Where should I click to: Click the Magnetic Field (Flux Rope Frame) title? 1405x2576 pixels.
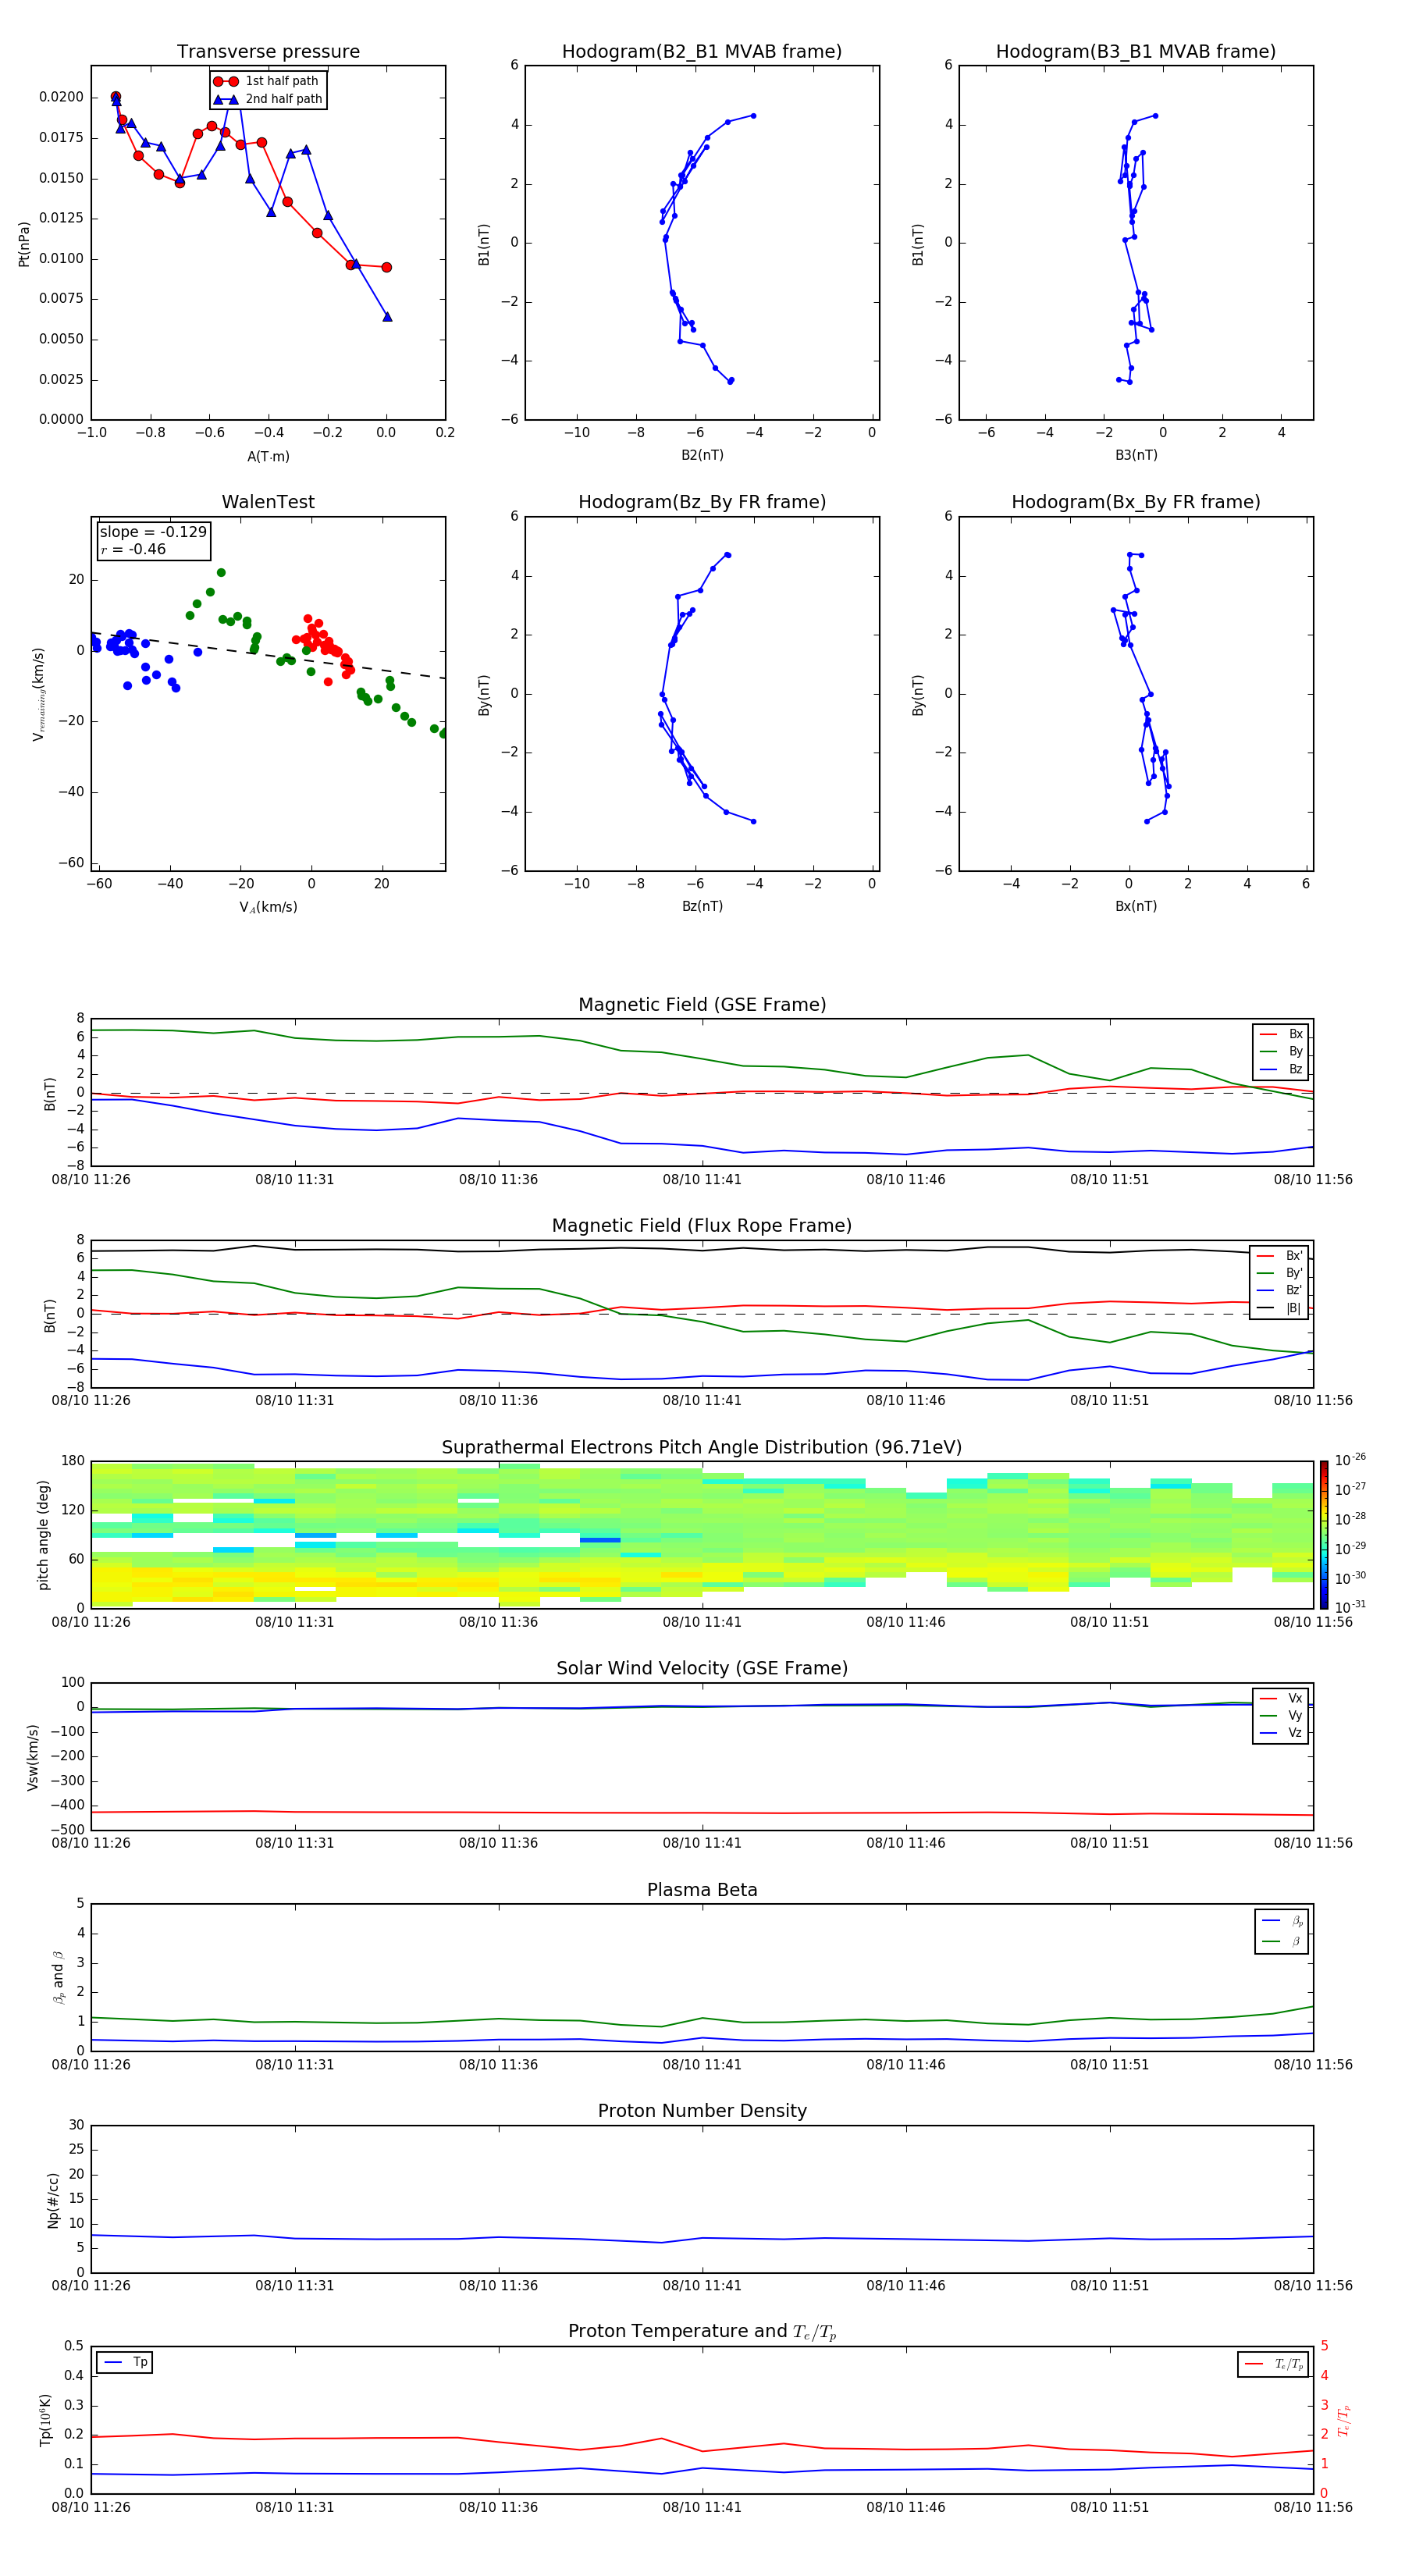(x=702, y=1226)
